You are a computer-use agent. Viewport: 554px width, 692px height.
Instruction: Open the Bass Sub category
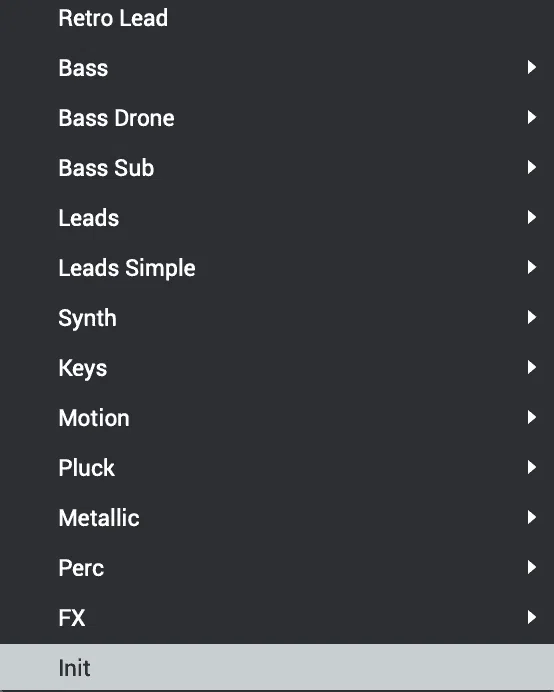277,168
